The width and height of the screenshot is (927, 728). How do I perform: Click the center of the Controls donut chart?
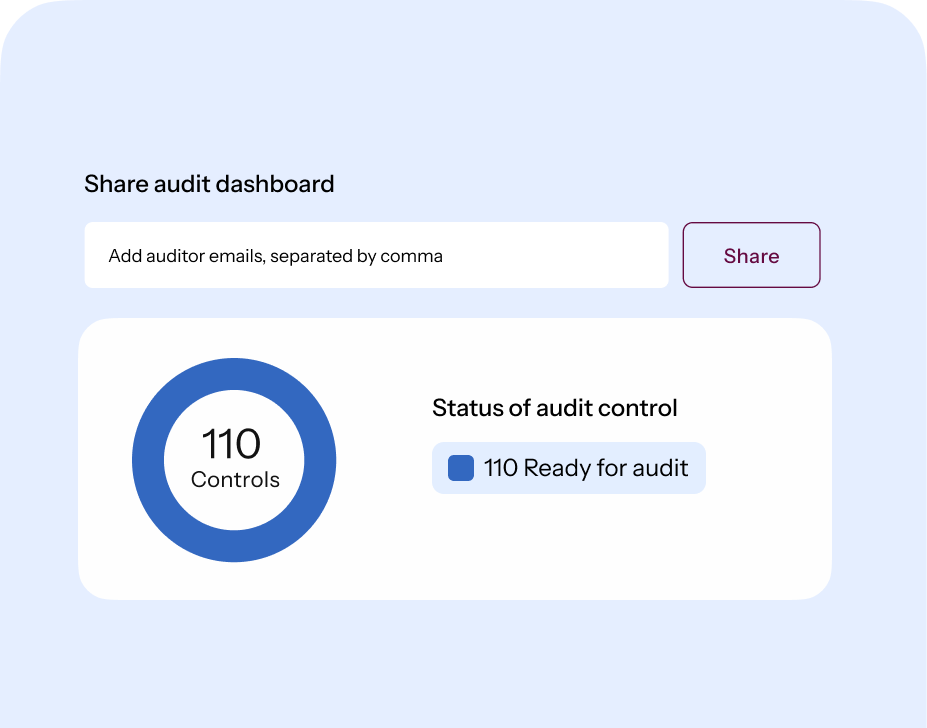coord(234,460)
